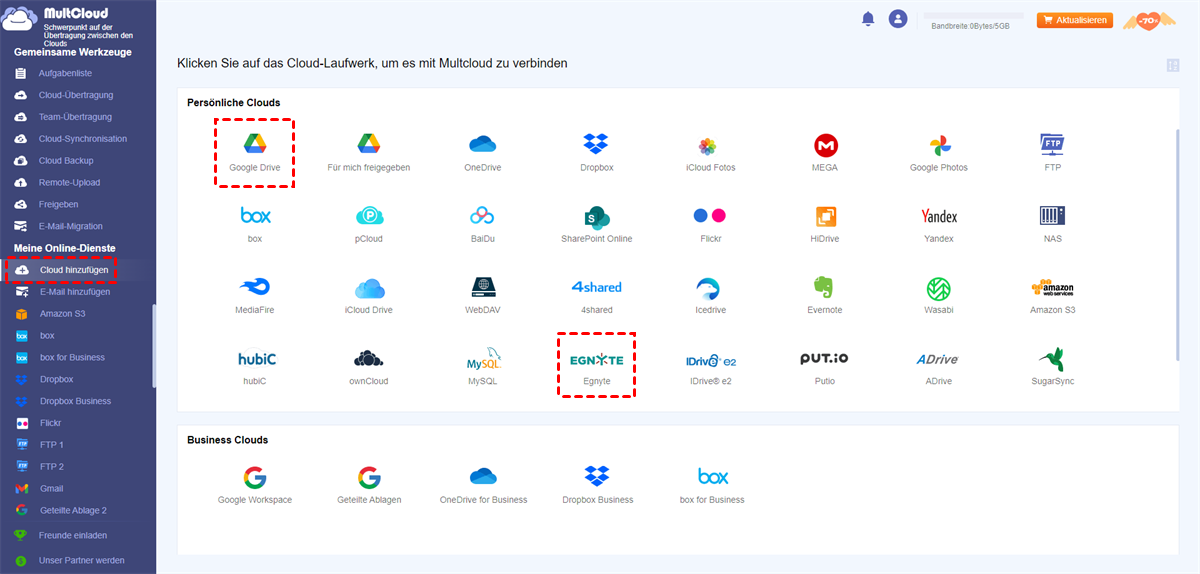The width and height of the screenshot is (1200, 574).
Task: Open Dropbox Business account in sidebar
Action: coord(76,401)
